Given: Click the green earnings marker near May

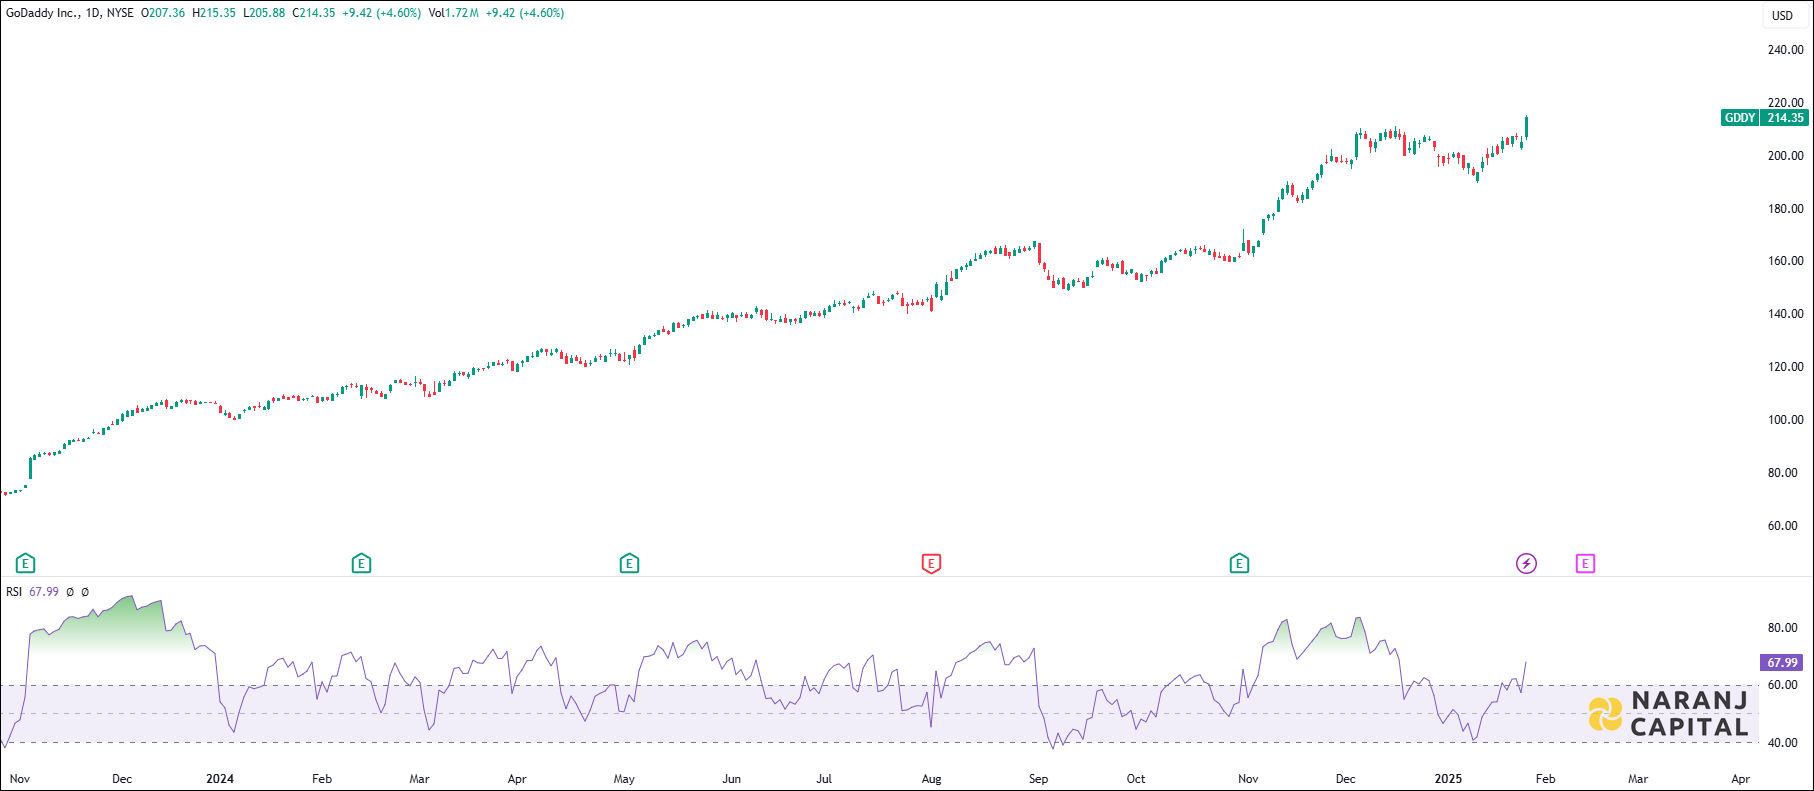Looking at the screenshot, I should [629, 564].
